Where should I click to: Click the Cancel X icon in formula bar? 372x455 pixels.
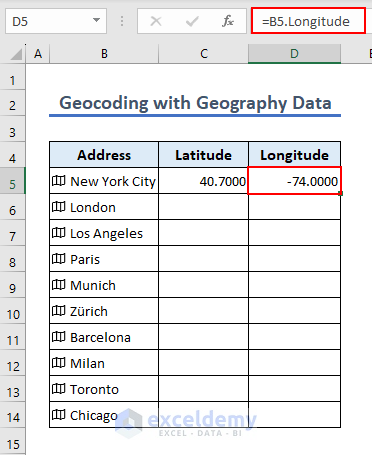pos(156,21)
